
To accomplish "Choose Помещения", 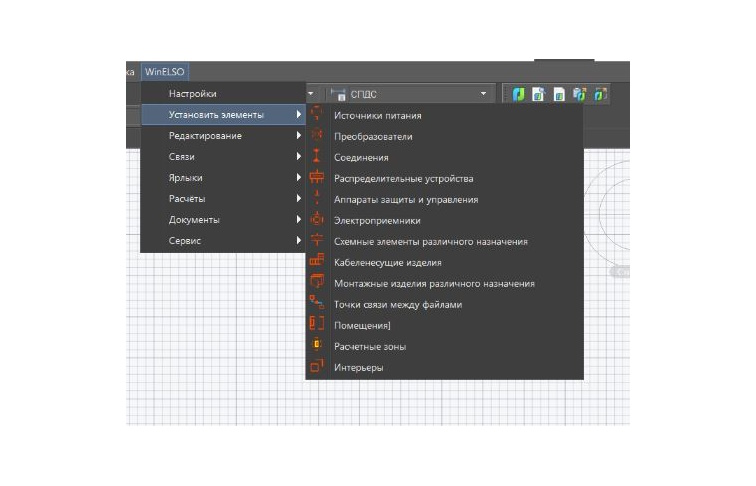I will pyautogui.click(x=445, y=325).
